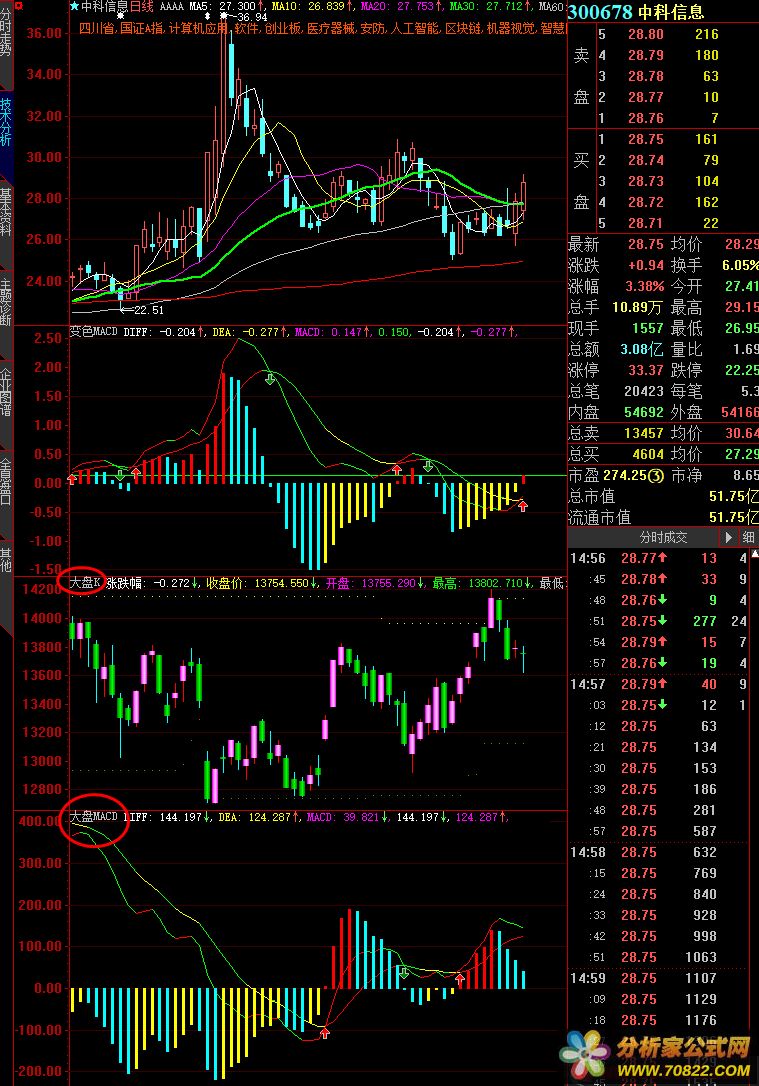The image size is (759, 1086).
Task: Click the 收盘价: 13754.550 reading
Action: click(264, 582)
